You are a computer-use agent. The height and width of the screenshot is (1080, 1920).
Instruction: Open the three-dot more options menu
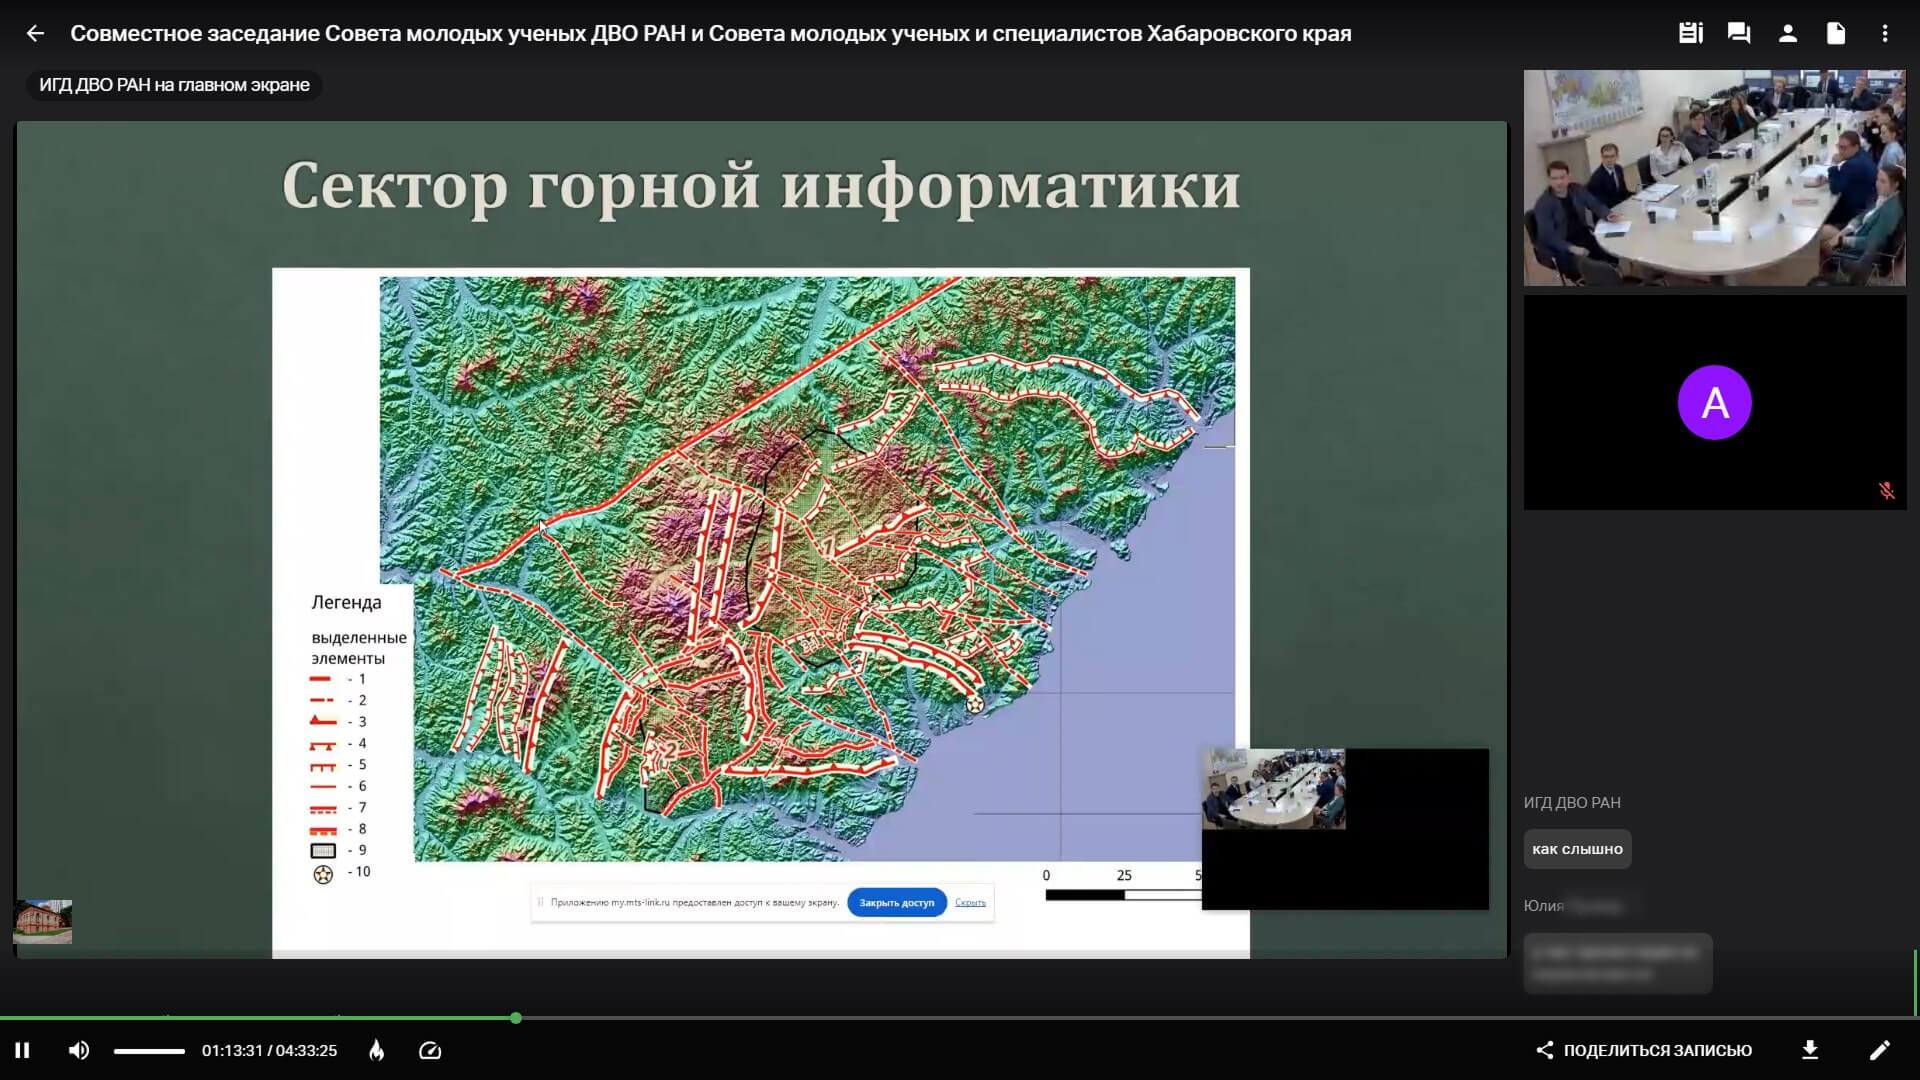[1885, 33]
